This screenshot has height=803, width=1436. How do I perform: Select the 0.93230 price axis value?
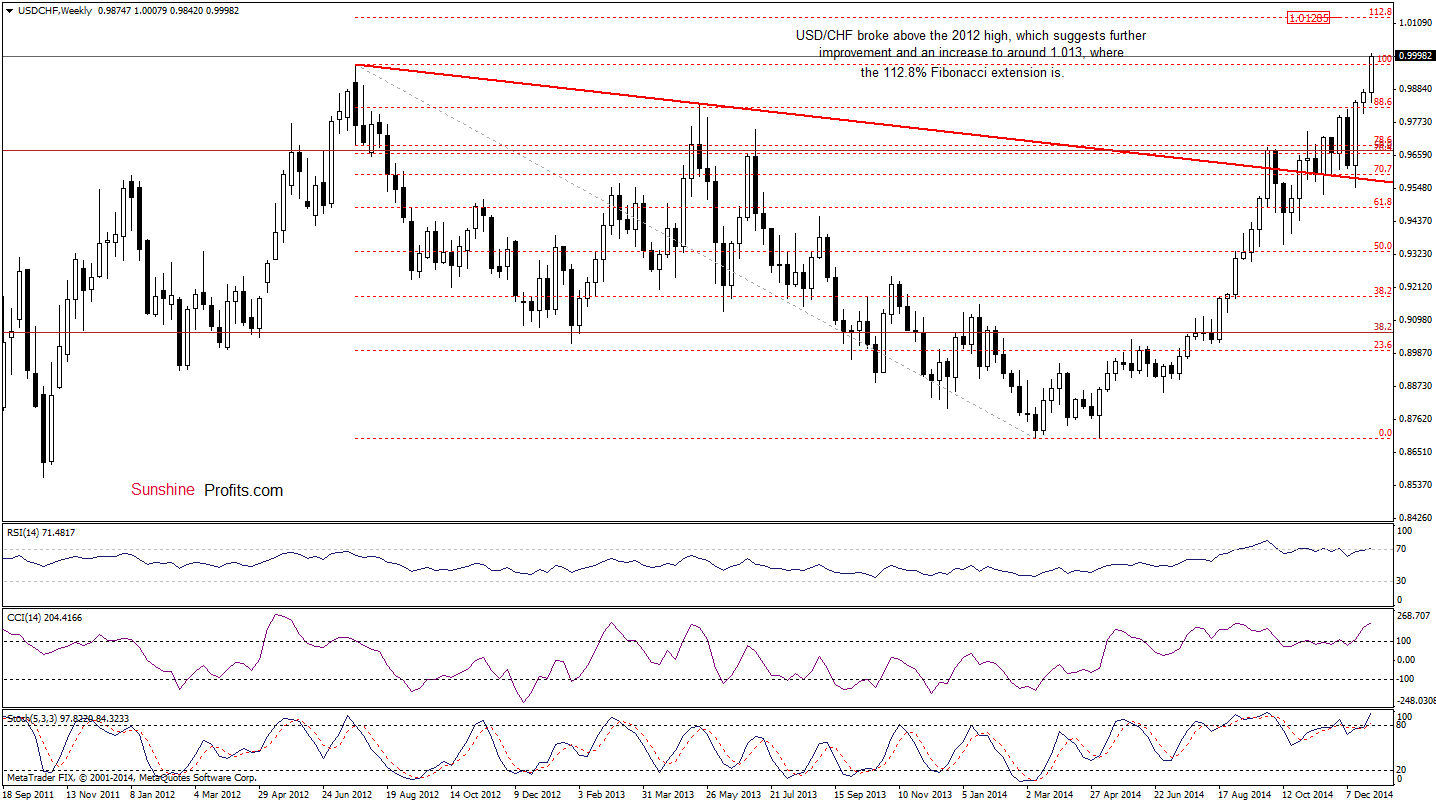point(1415,254)
